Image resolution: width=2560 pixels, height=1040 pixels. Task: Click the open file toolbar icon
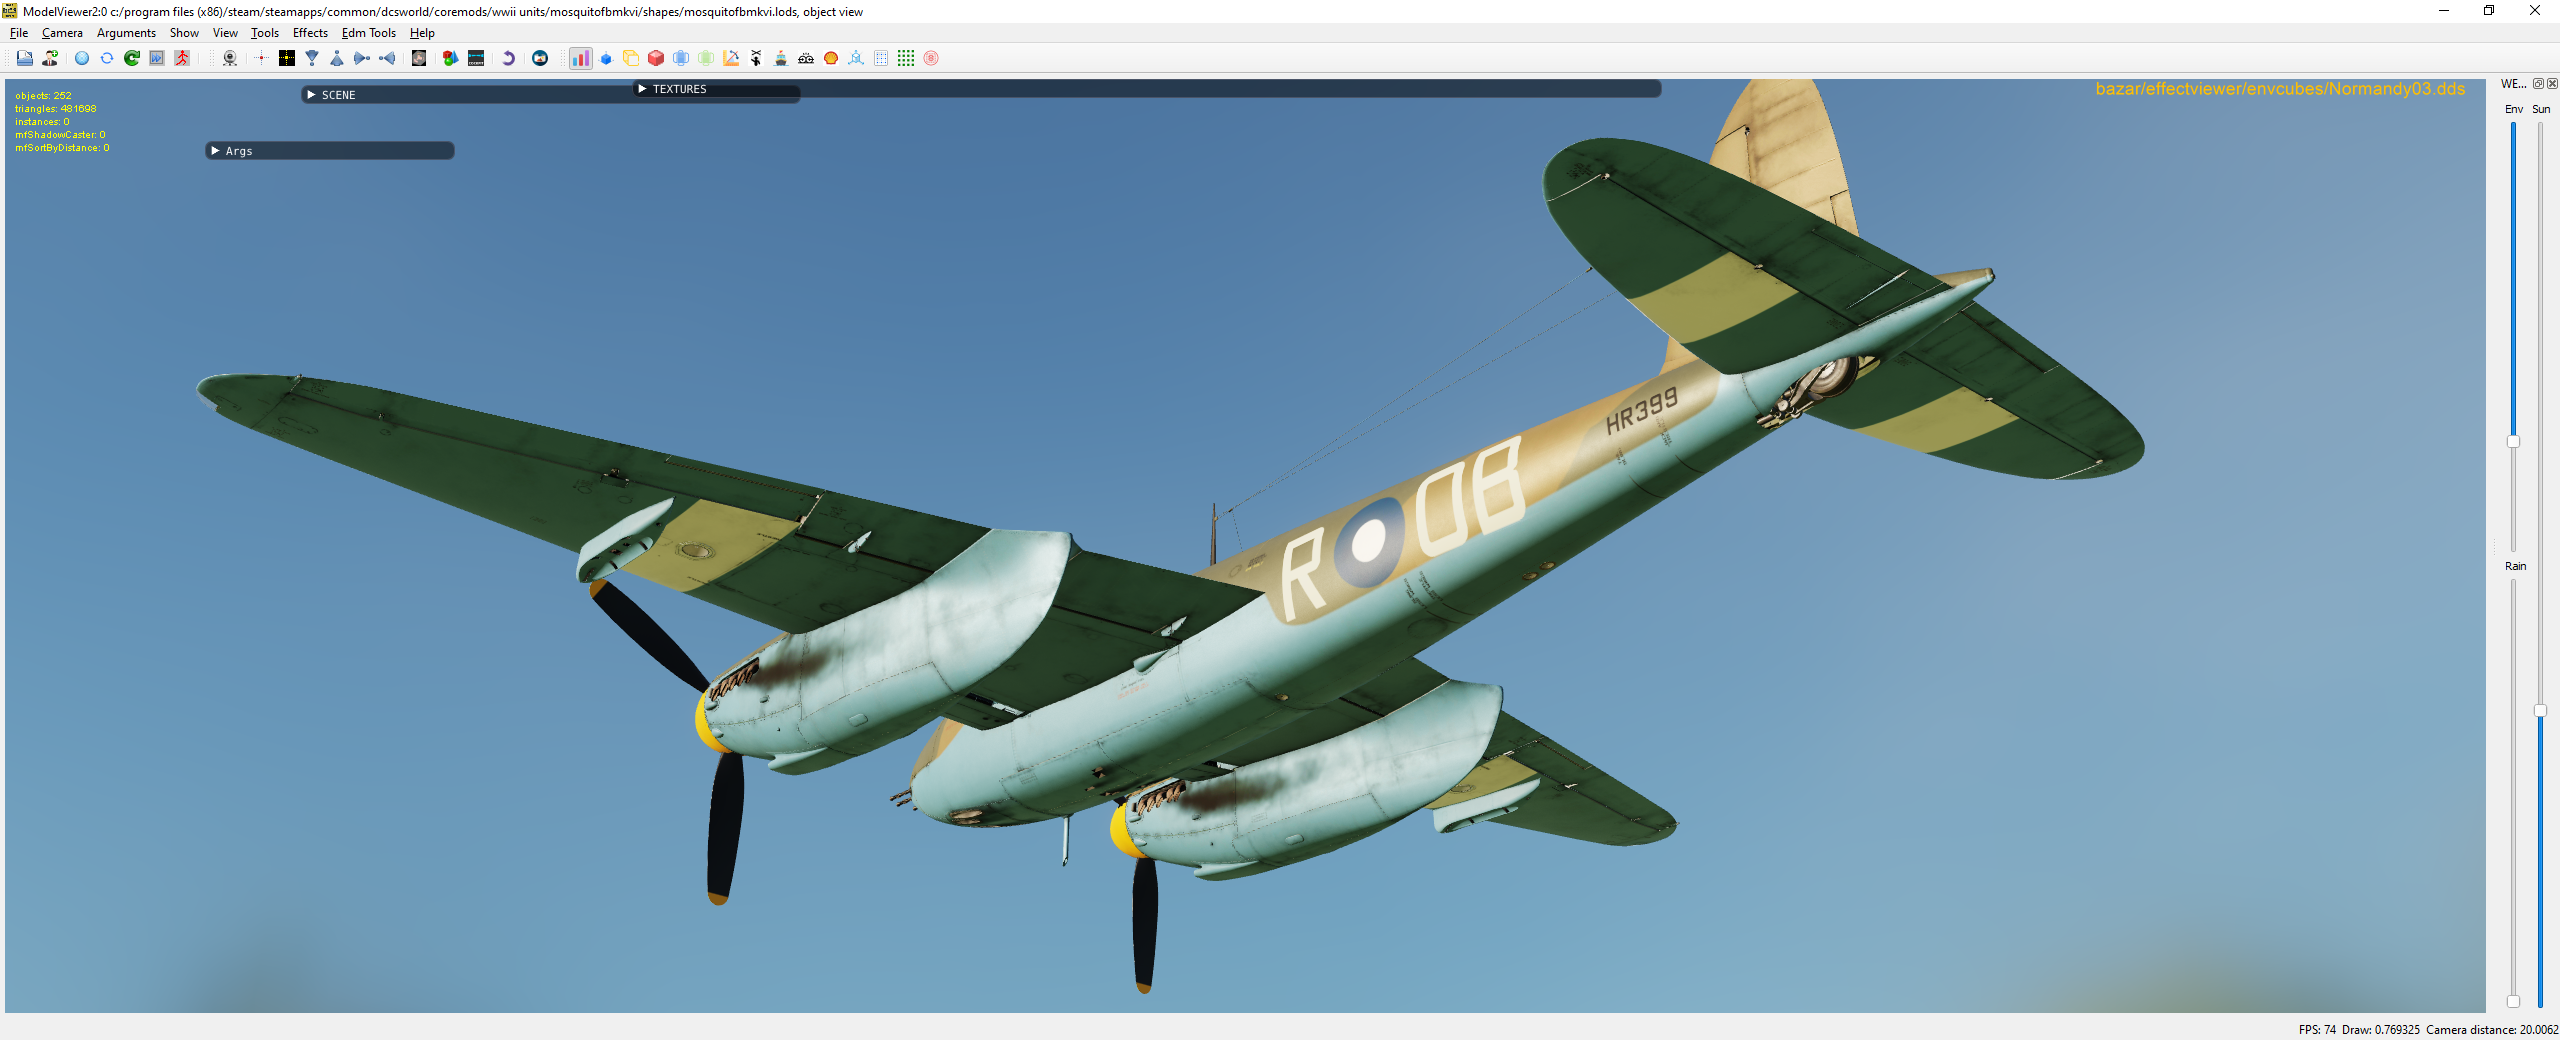click(x=25, y=58)
